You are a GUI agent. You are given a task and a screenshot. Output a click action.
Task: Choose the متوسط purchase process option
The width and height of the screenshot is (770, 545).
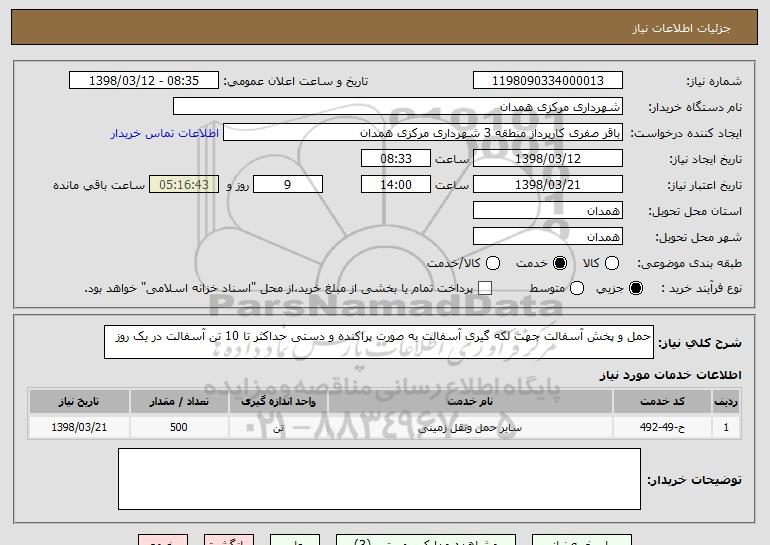(x=577, y=288)
